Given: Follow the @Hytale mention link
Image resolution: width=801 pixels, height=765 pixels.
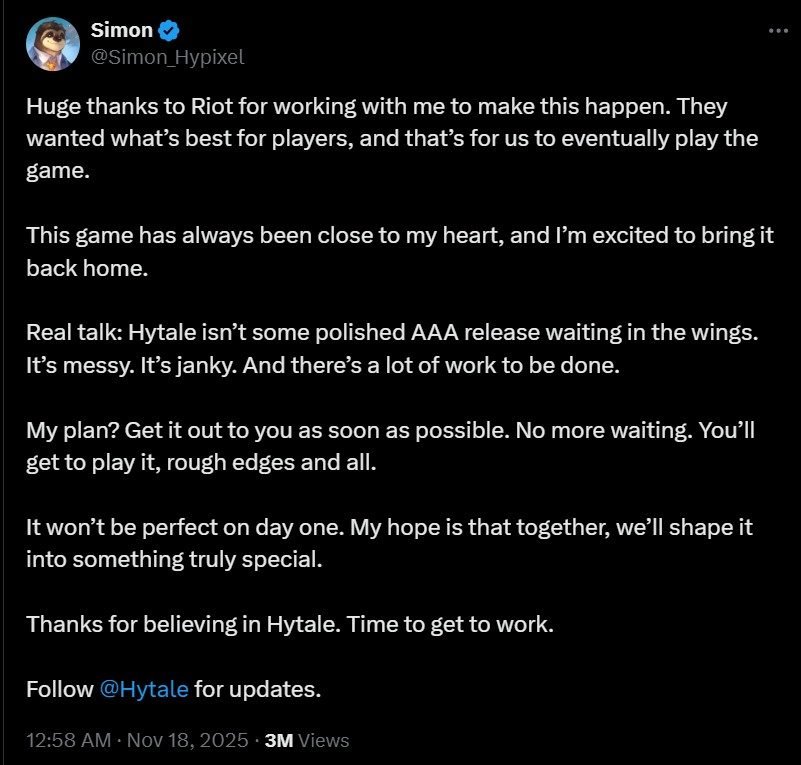Looking at the screenshot, I should (144, 689).
